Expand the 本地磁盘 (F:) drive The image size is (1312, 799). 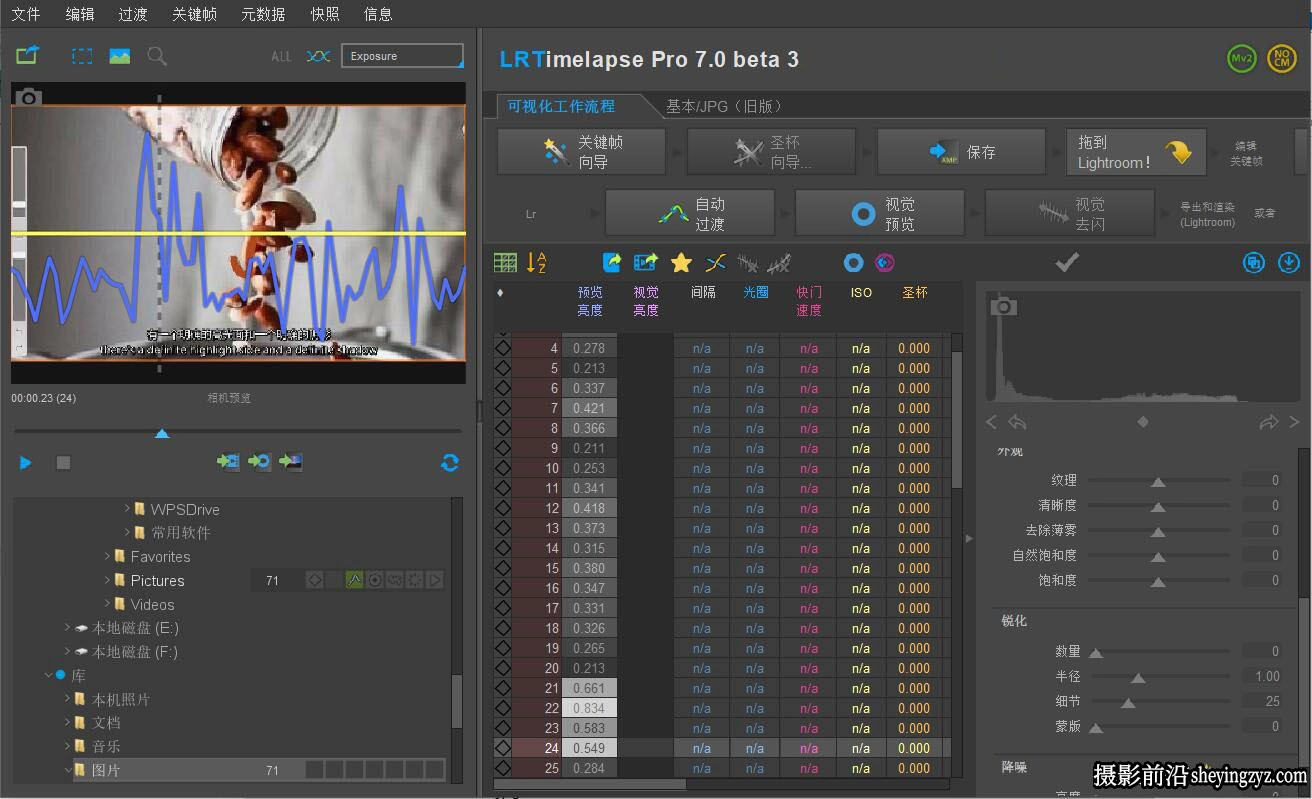[67, 651]
